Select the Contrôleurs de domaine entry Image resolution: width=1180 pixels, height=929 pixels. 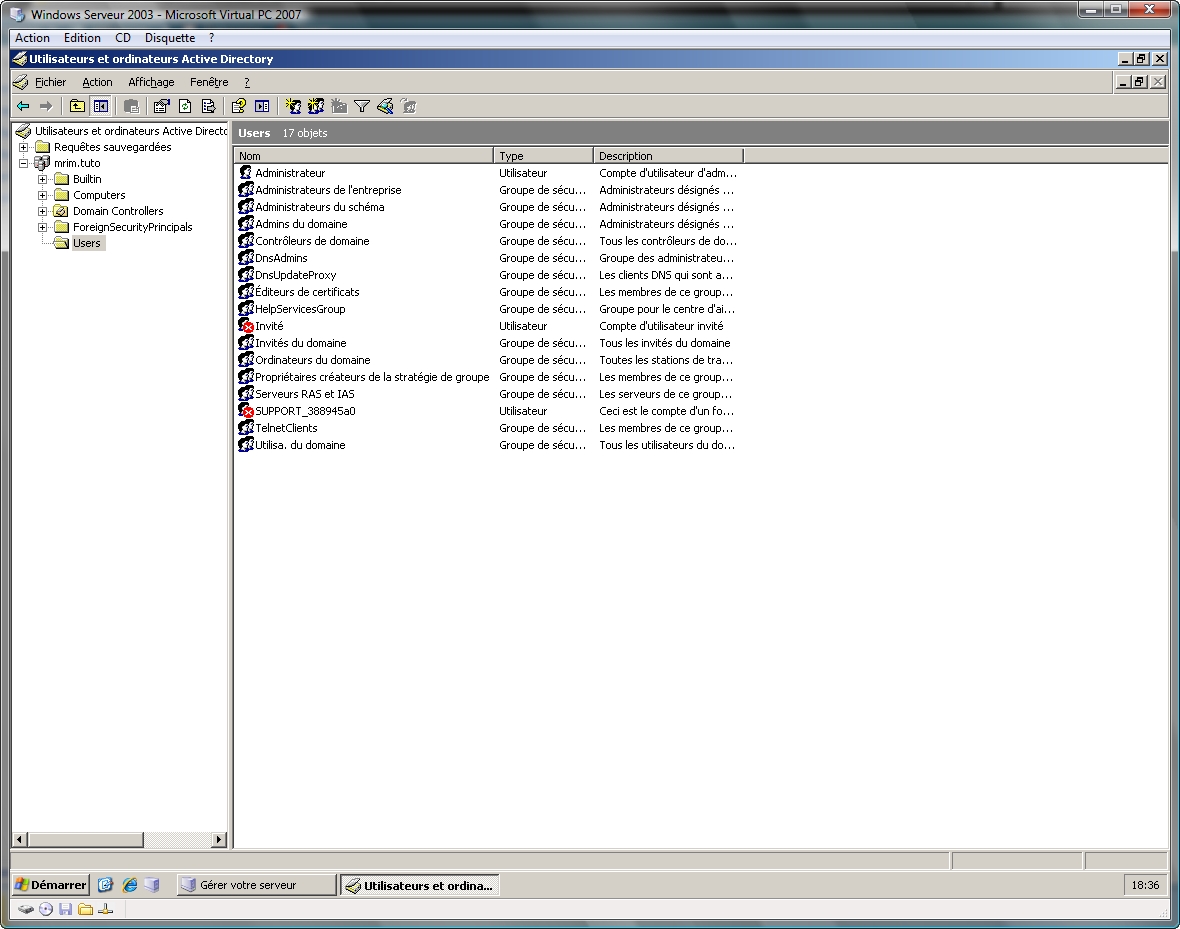(x=312, y=242)
